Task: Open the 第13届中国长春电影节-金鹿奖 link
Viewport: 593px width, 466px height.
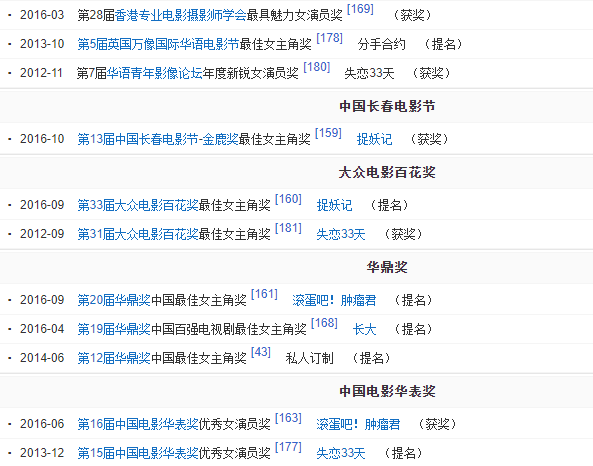Action: [x=158, y=139]
